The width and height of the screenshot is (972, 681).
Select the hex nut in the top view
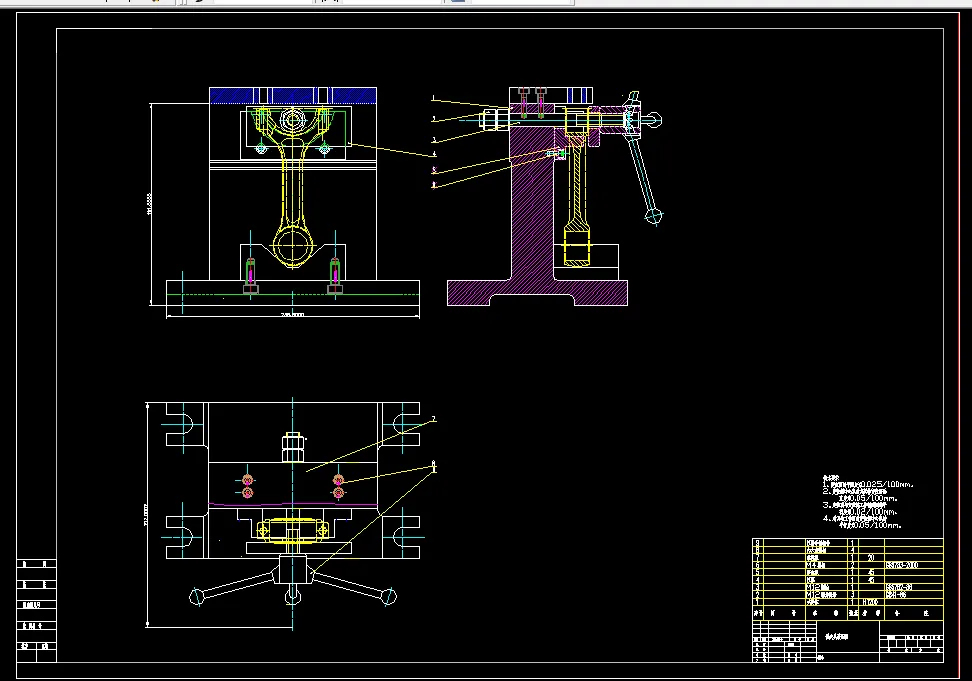point(293,447)
